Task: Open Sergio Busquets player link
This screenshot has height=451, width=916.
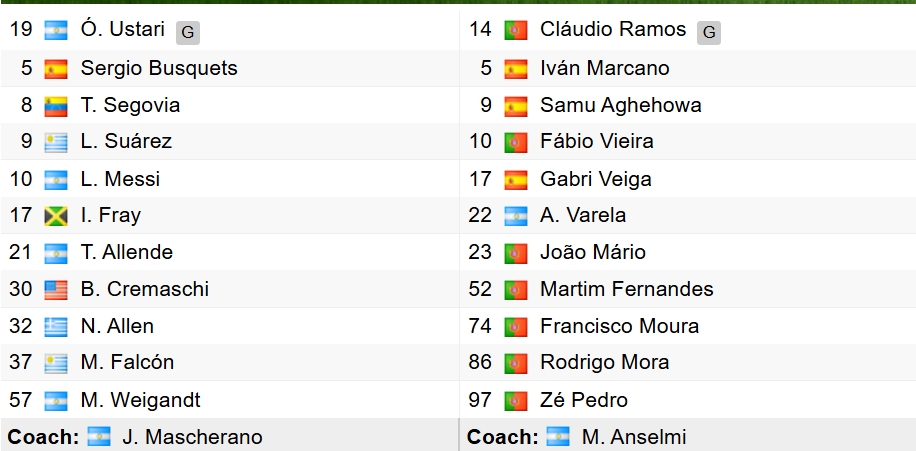Action: 159,68
